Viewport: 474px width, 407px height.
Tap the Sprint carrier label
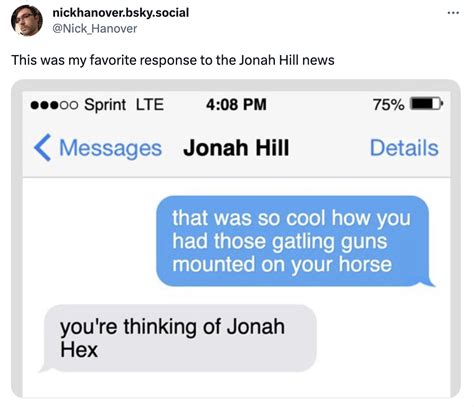coord(105,105)
